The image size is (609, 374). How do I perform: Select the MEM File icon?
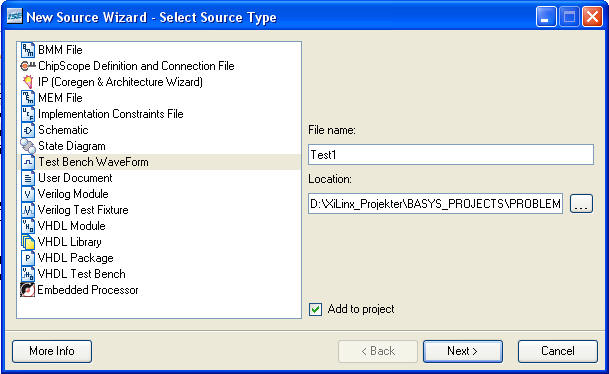[28, 98]
